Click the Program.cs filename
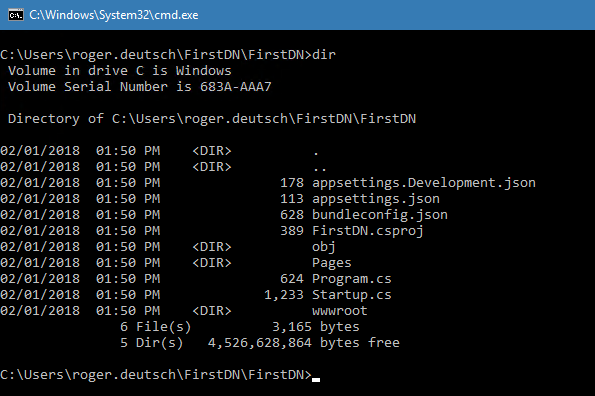 point(351,279)
